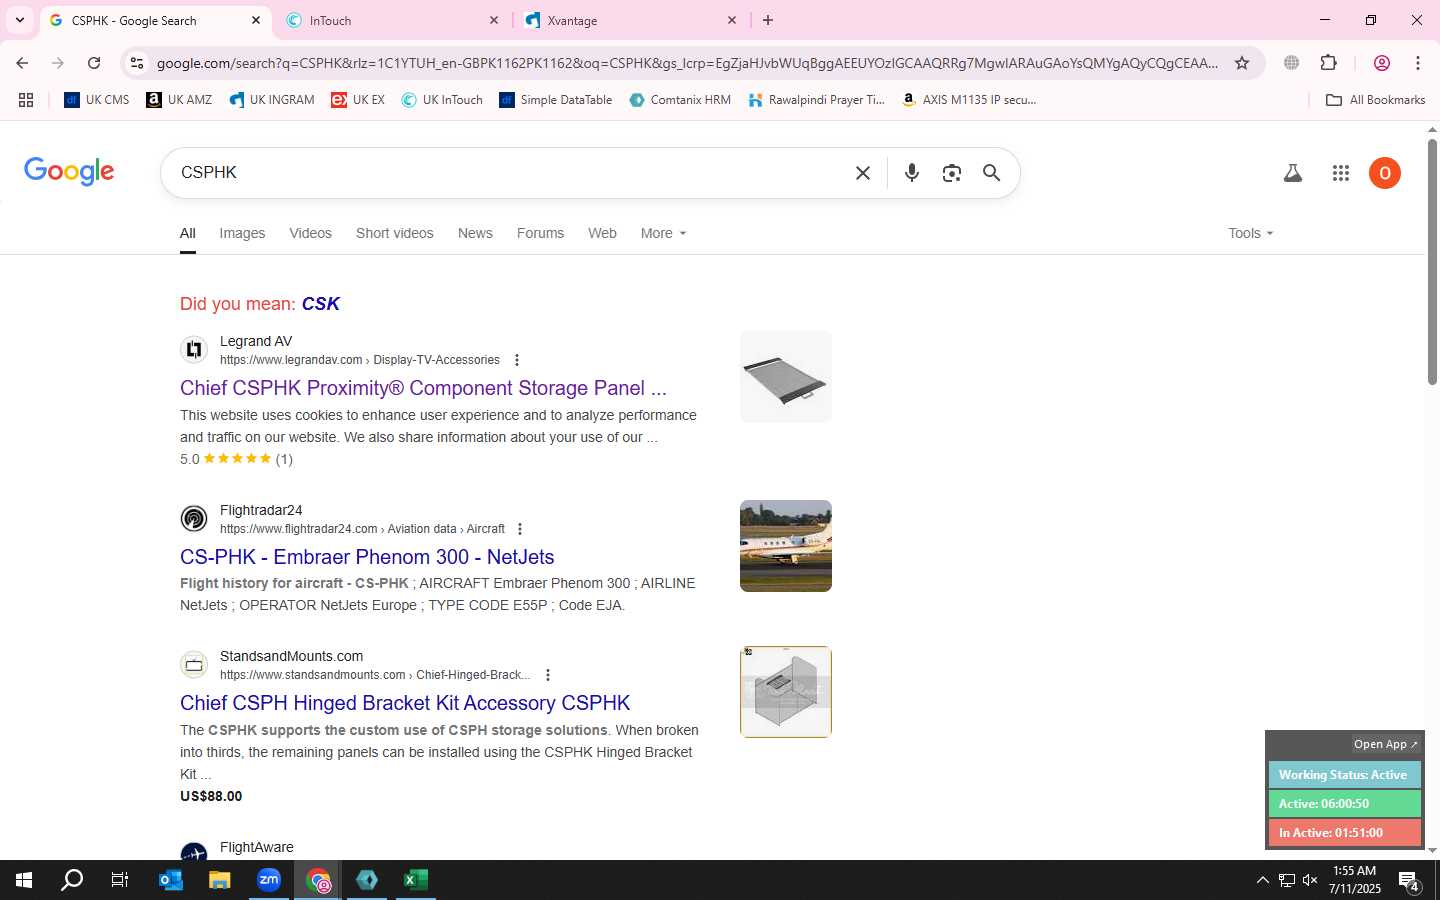Clear the search box with the X icon

click(x=863, y=173)
